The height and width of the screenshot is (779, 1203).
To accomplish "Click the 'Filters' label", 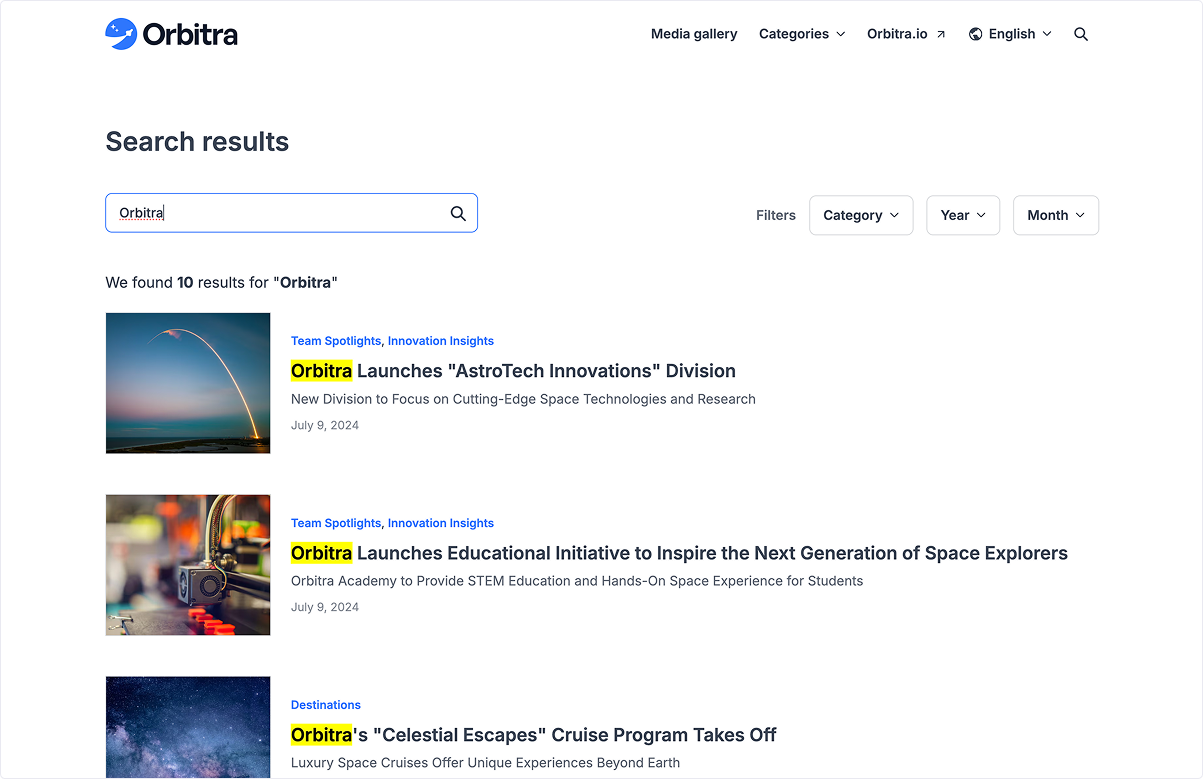I will tap(776, 215).
